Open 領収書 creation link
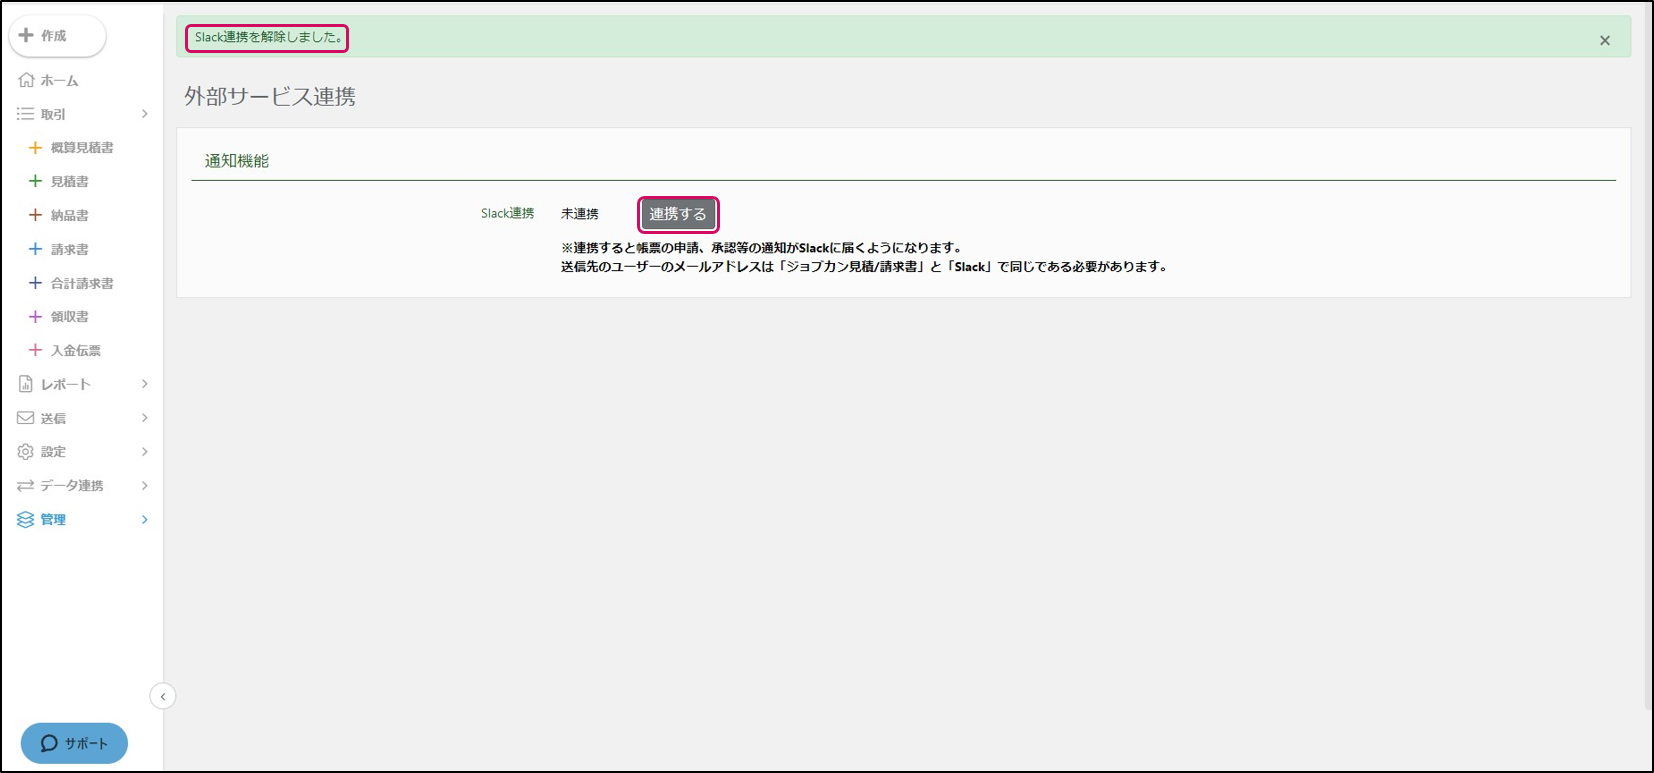 point(70,317)
